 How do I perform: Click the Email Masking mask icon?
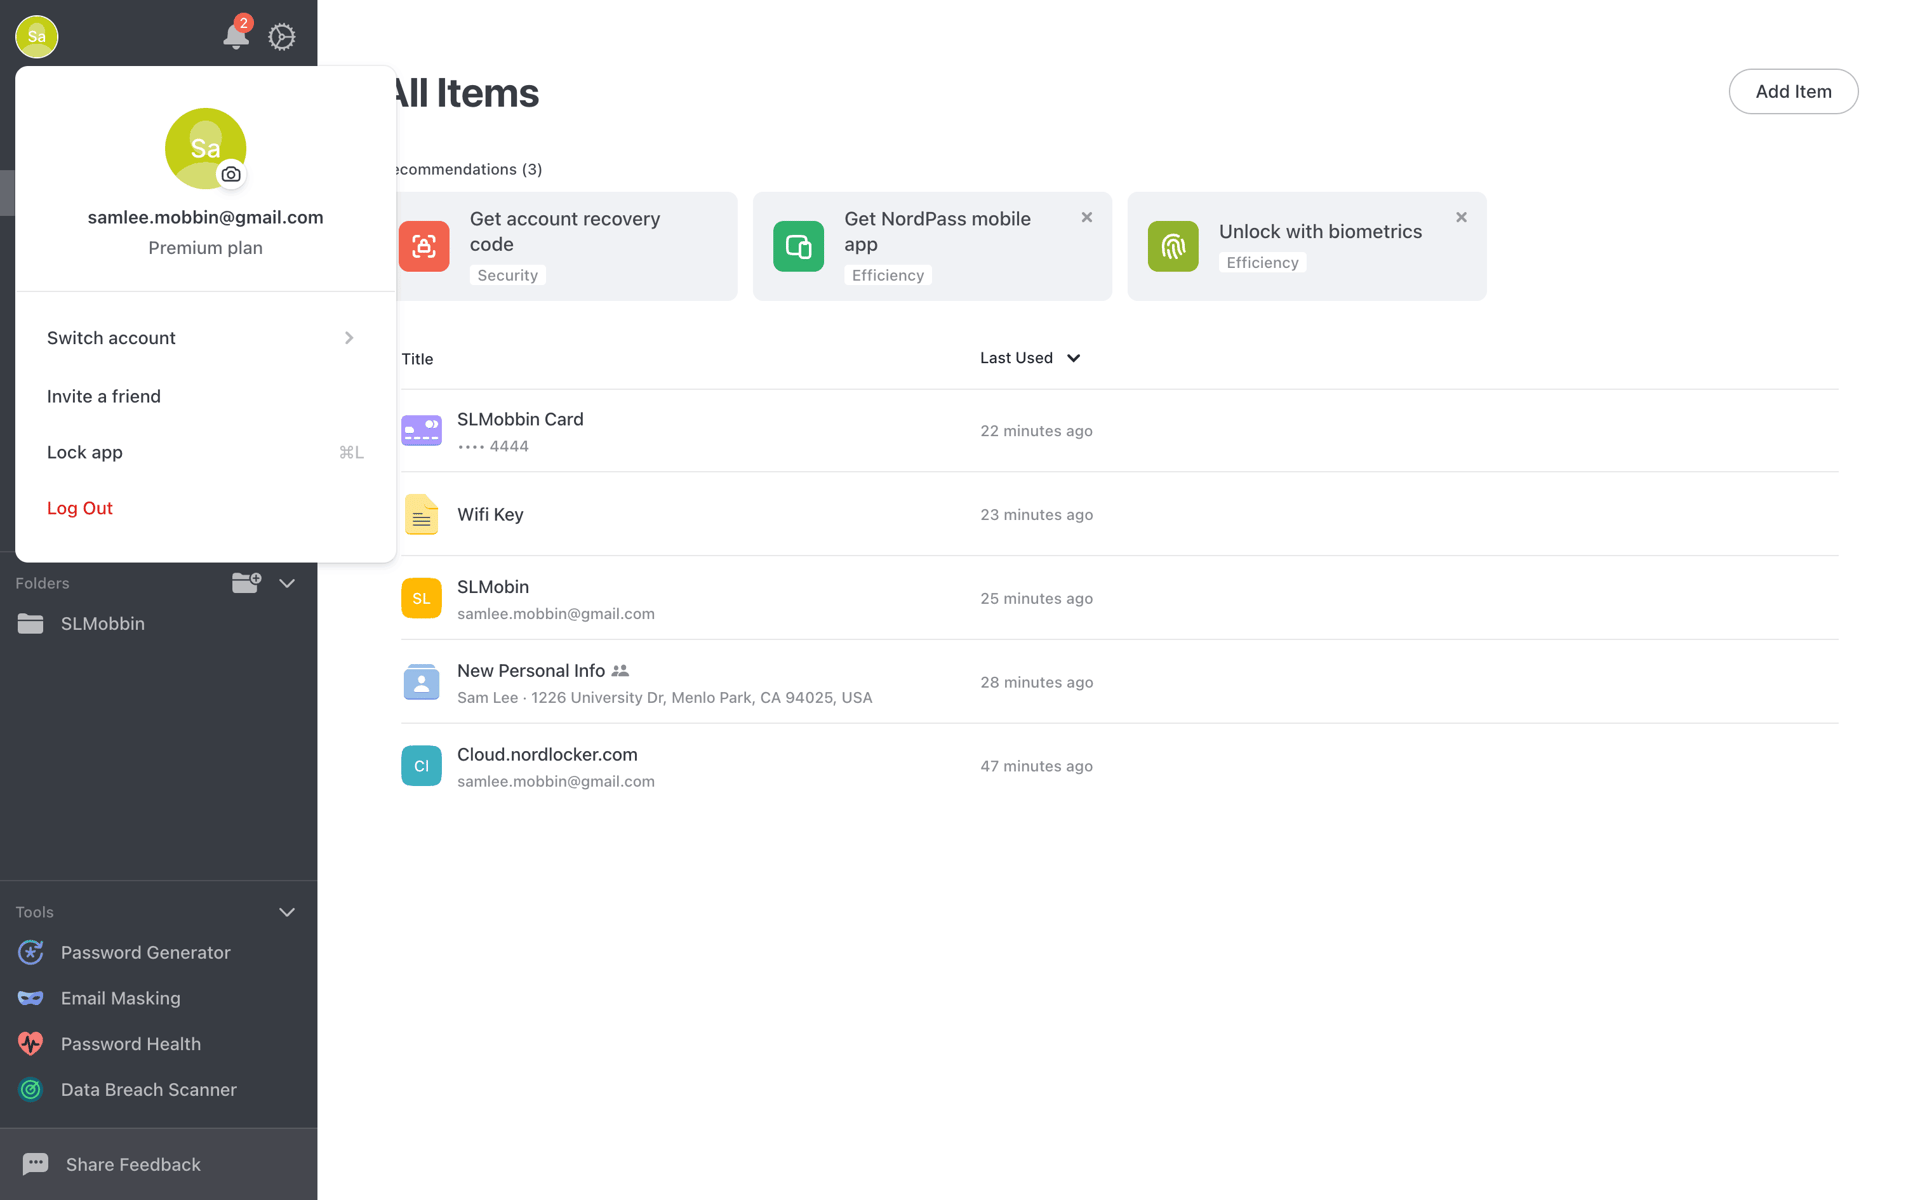tap(31, 998)
